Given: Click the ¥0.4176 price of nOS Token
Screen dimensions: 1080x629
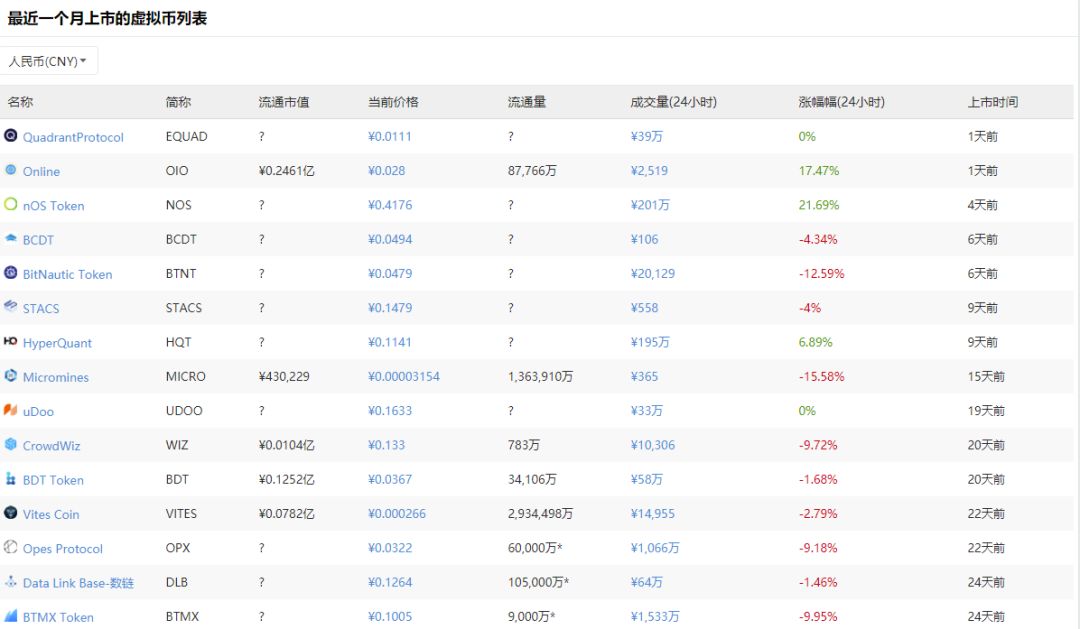Looking at the screenshot, I should click(390, 205).
